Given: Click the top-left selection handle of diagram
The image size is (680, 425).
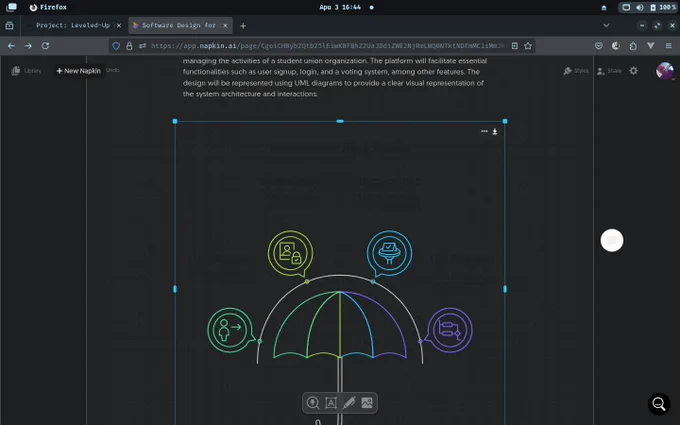Looking at the screenshot, I should (x=175, y=121).
